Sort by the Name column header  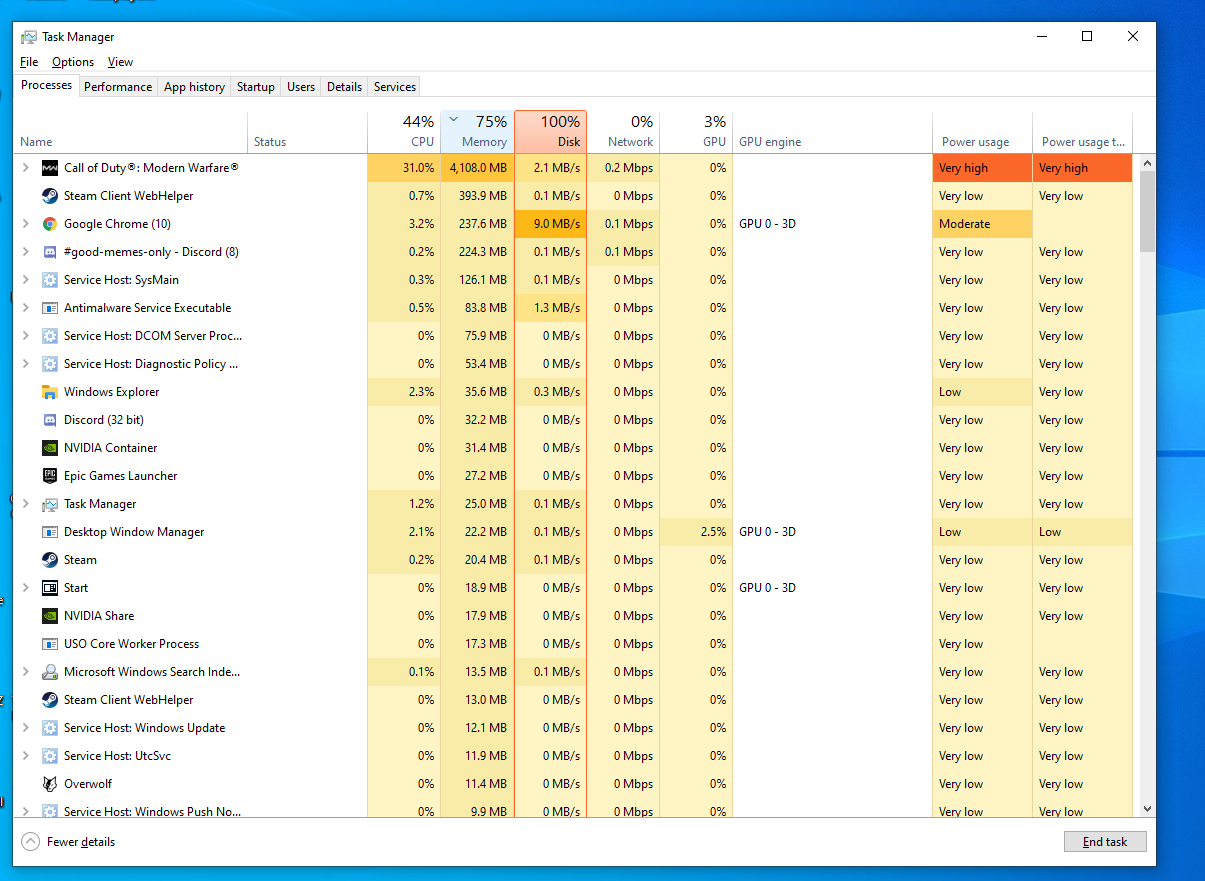(x=131, y=131)
